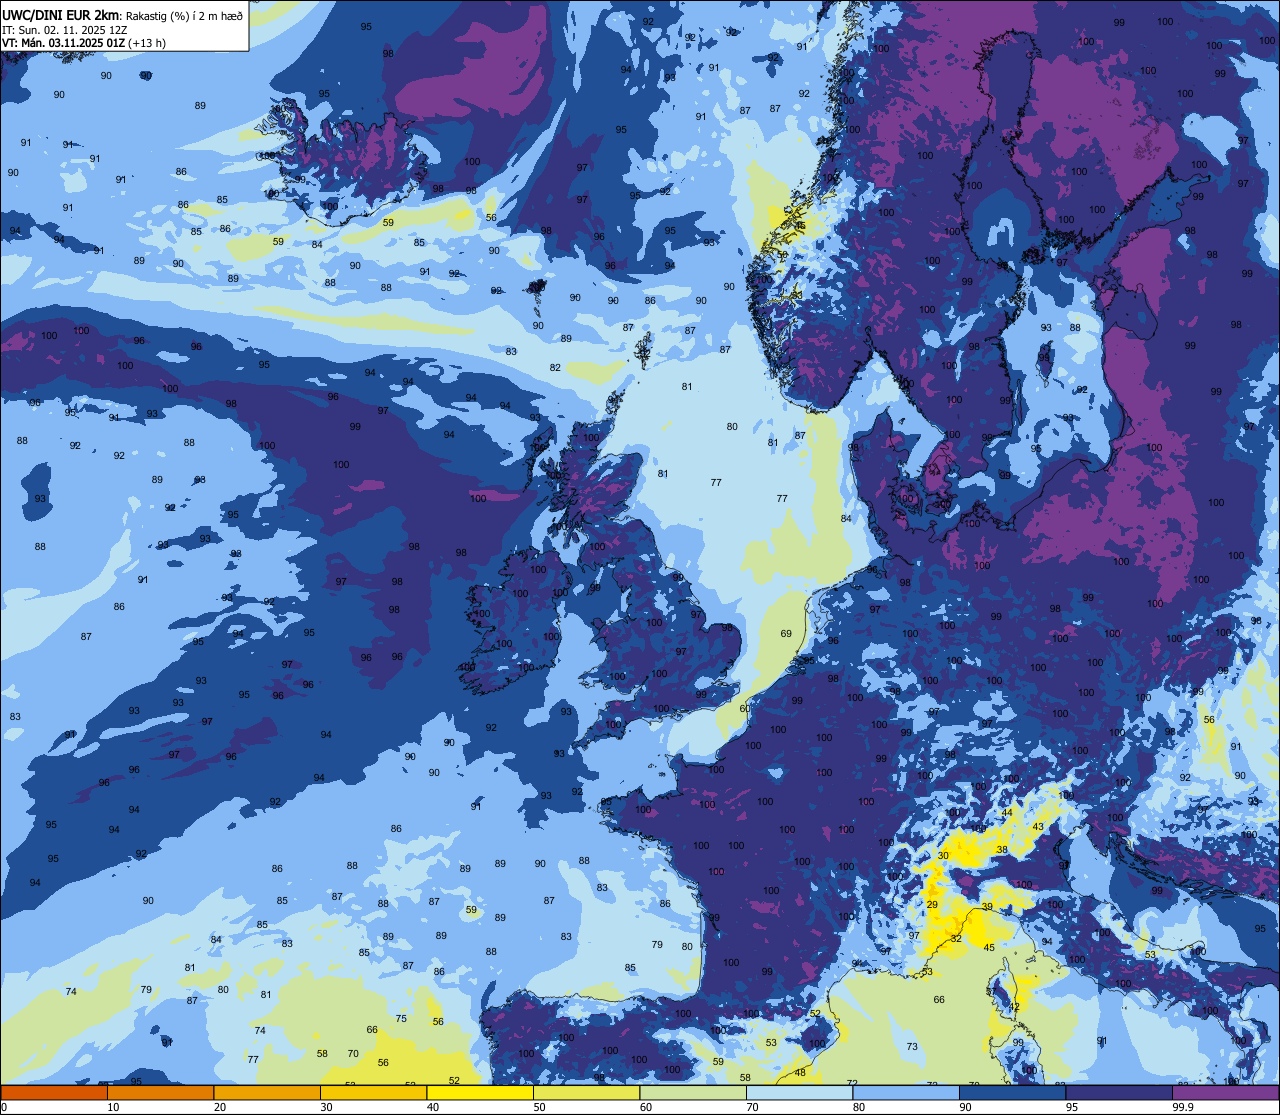The height and width of the screenshot is (1115, 1280).
Task: Click the '82' value north of Scotland
Action: [x=555, y=367]
